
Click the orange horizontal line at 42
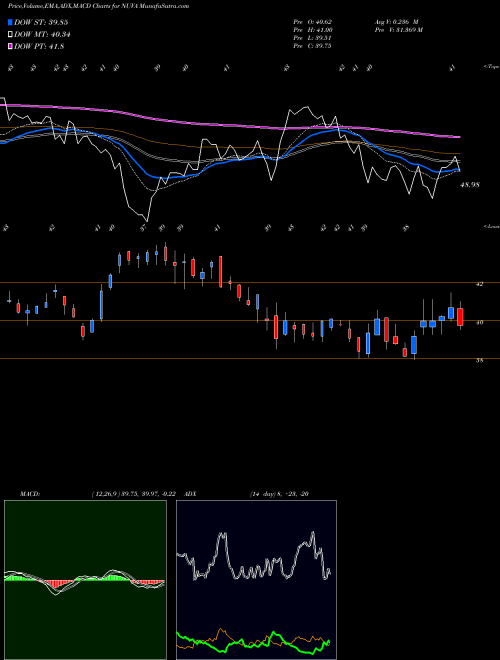click(250, 282)
